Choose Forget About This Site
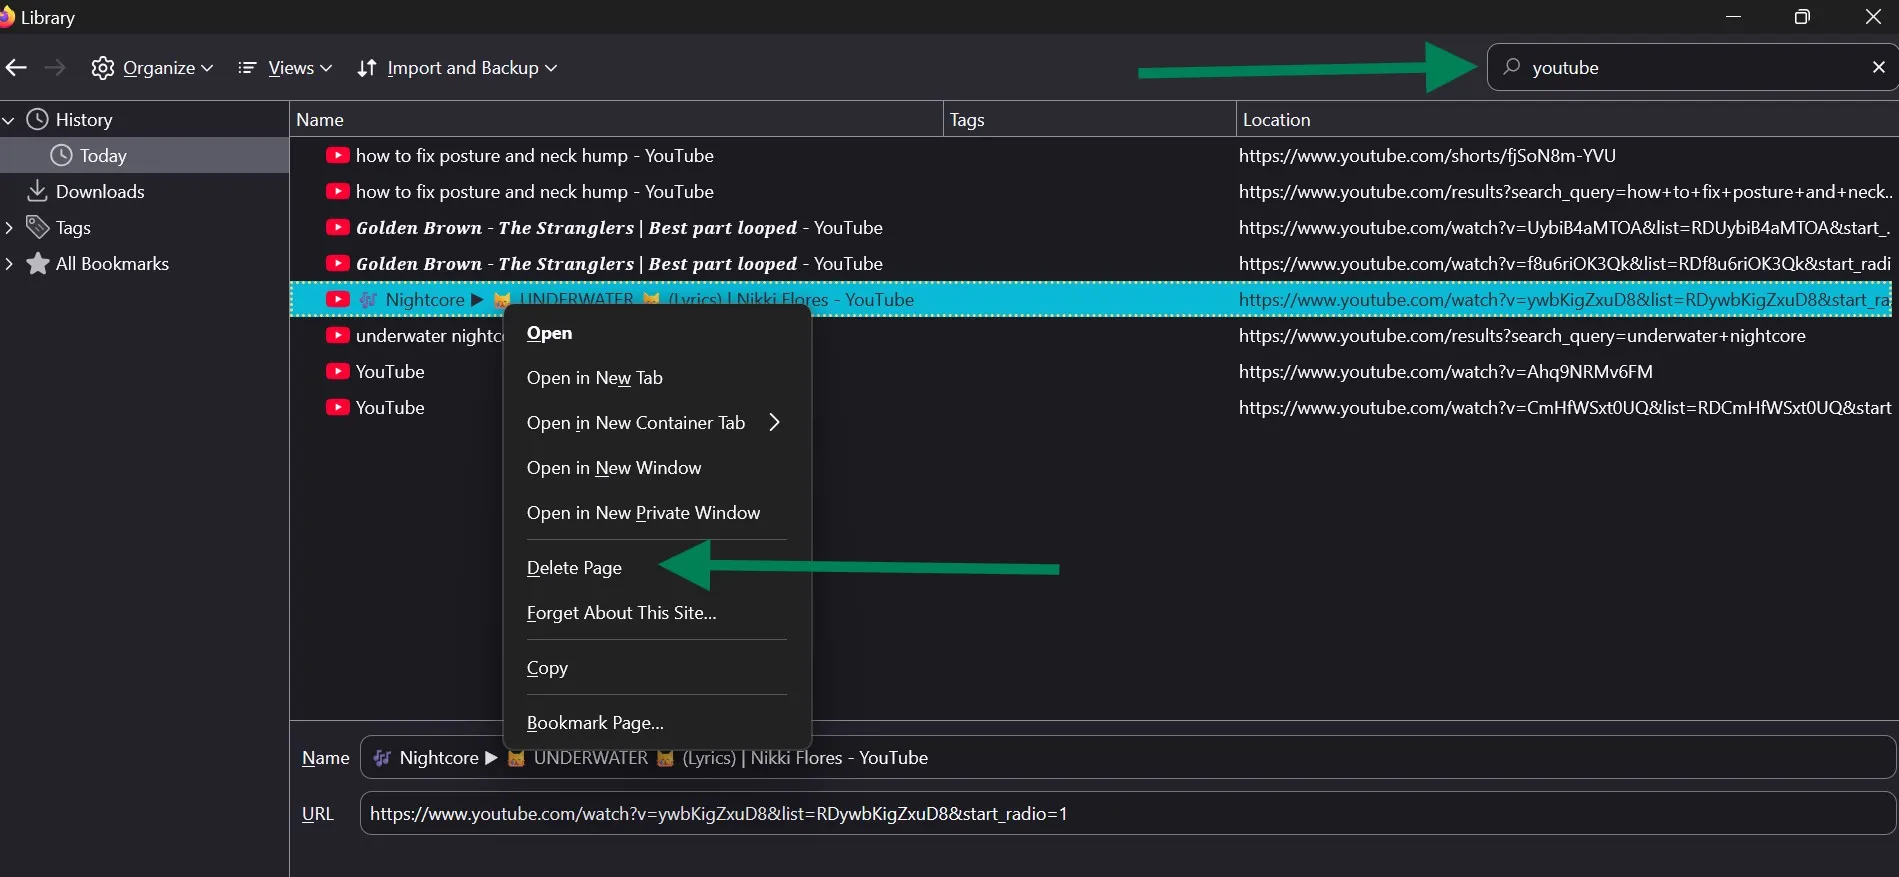 656,612
